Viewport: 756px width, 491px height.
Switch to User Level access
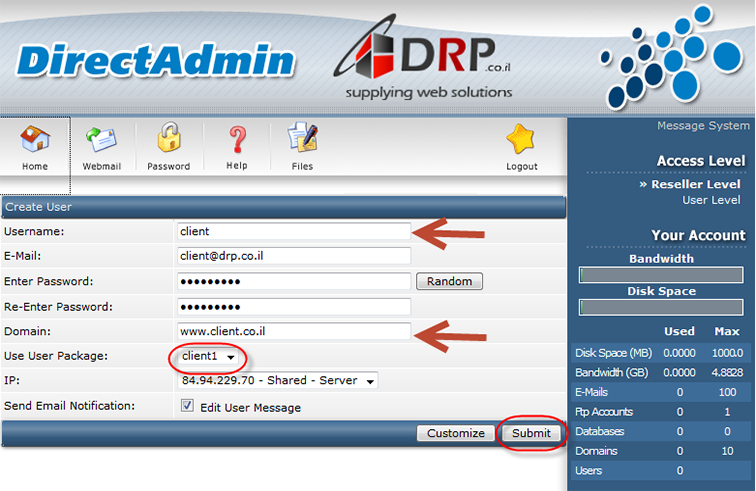click(711, 200)
